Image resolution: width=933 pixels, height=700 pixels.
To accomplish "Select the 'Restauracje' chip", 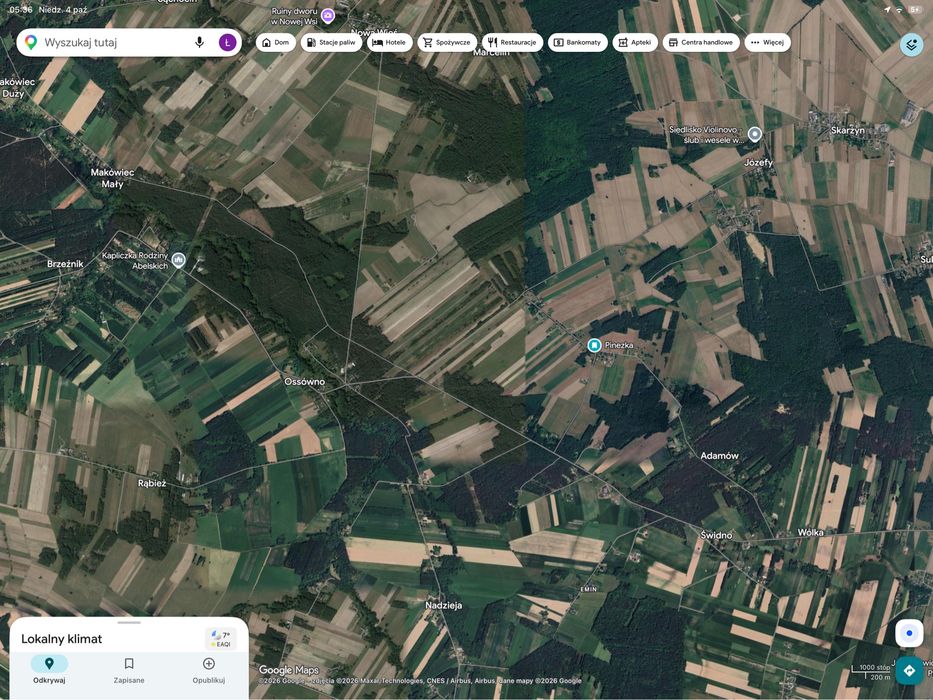I will (x=512, y=42).
